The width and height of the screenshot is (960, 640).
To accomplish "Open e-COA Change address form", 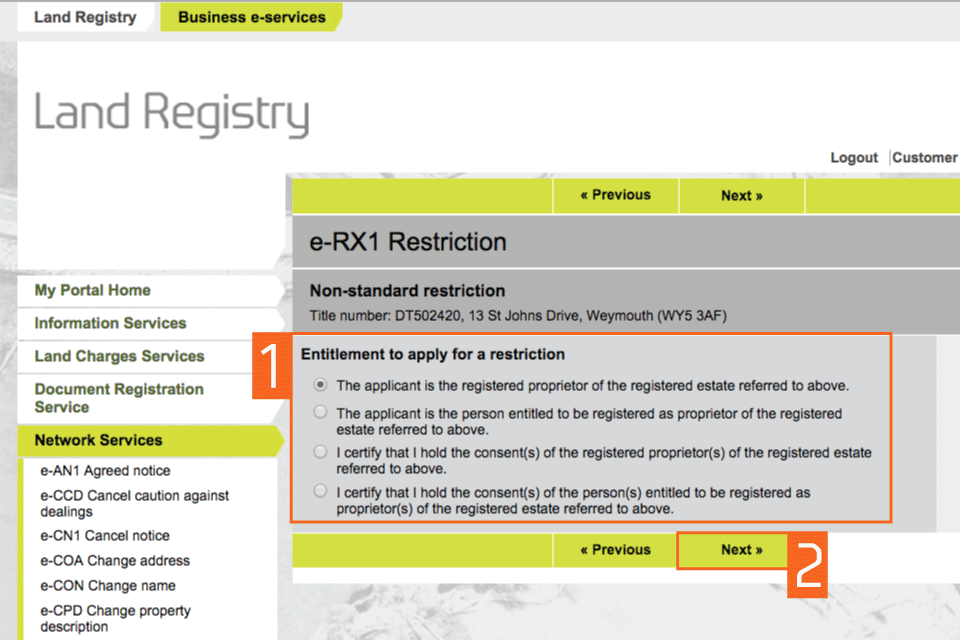I will click(115, 561).
